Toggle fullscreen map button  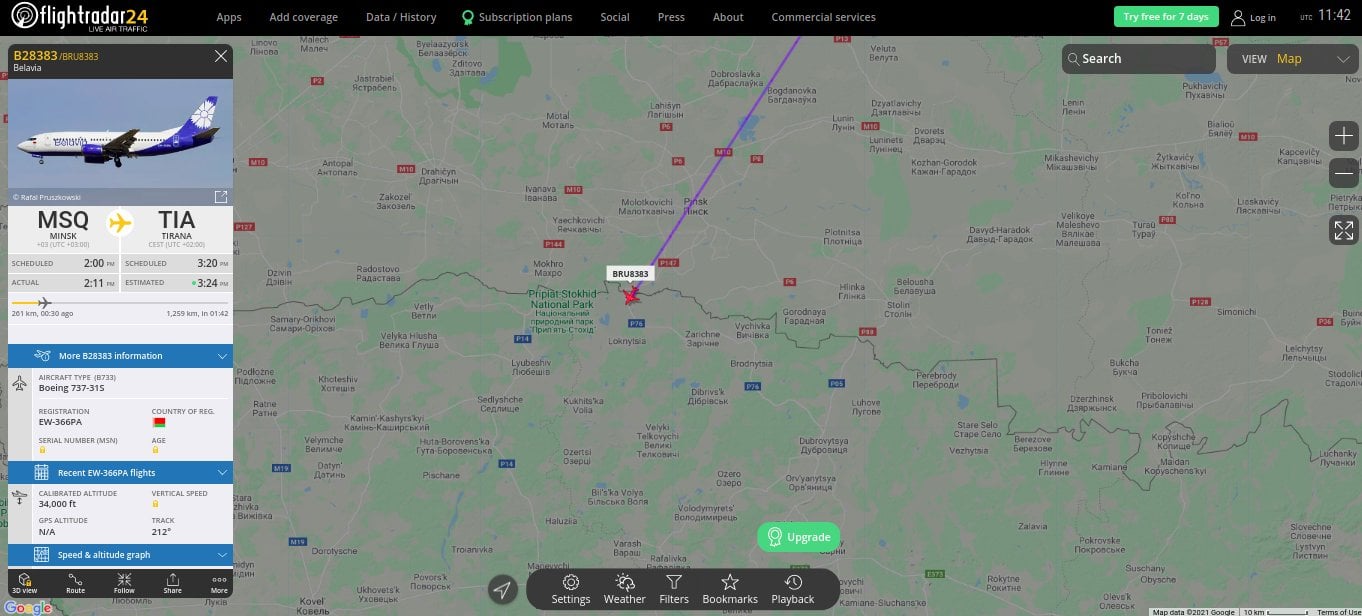click(1343, 230)
